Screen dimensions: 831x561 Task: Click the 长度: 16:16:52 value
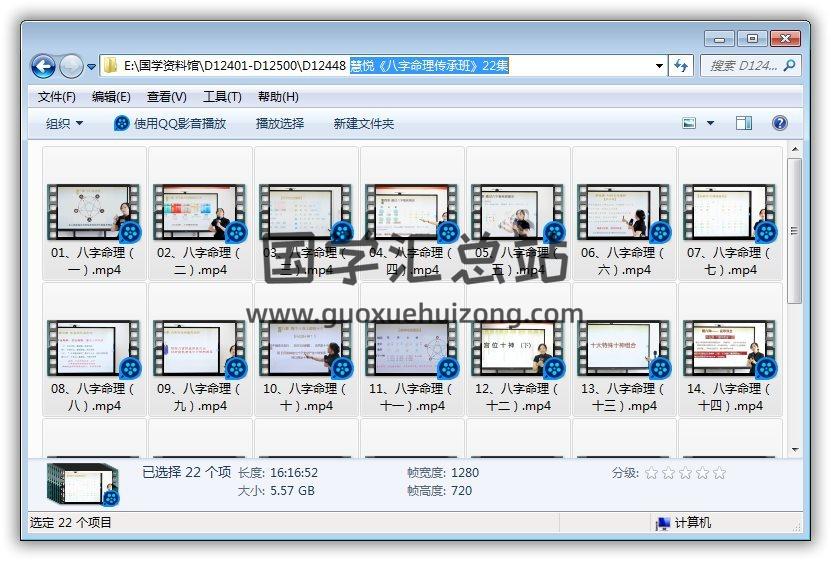[294, 473]
